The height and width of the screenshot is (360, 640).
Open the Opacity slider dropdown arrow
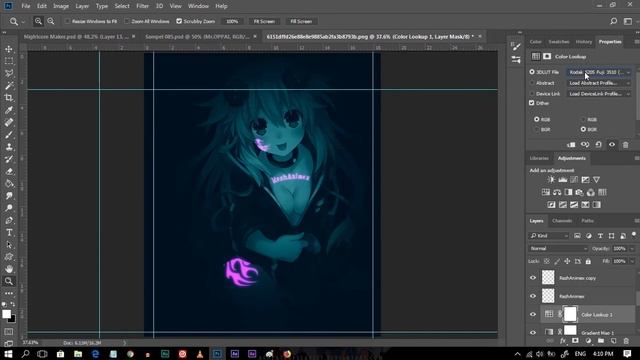[x=632, y=249]
